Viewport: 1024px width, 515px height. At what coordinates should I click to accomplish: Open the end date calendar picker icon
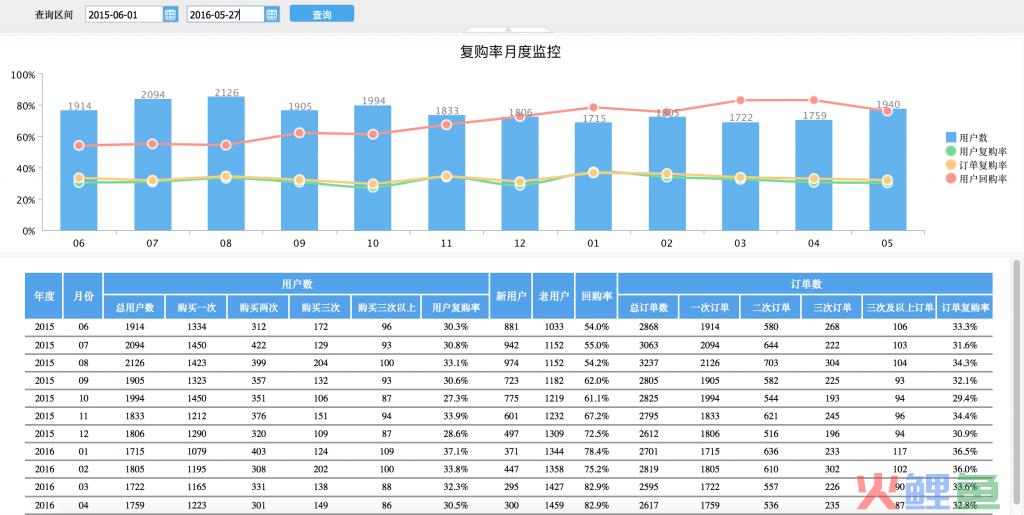point(272,14)
